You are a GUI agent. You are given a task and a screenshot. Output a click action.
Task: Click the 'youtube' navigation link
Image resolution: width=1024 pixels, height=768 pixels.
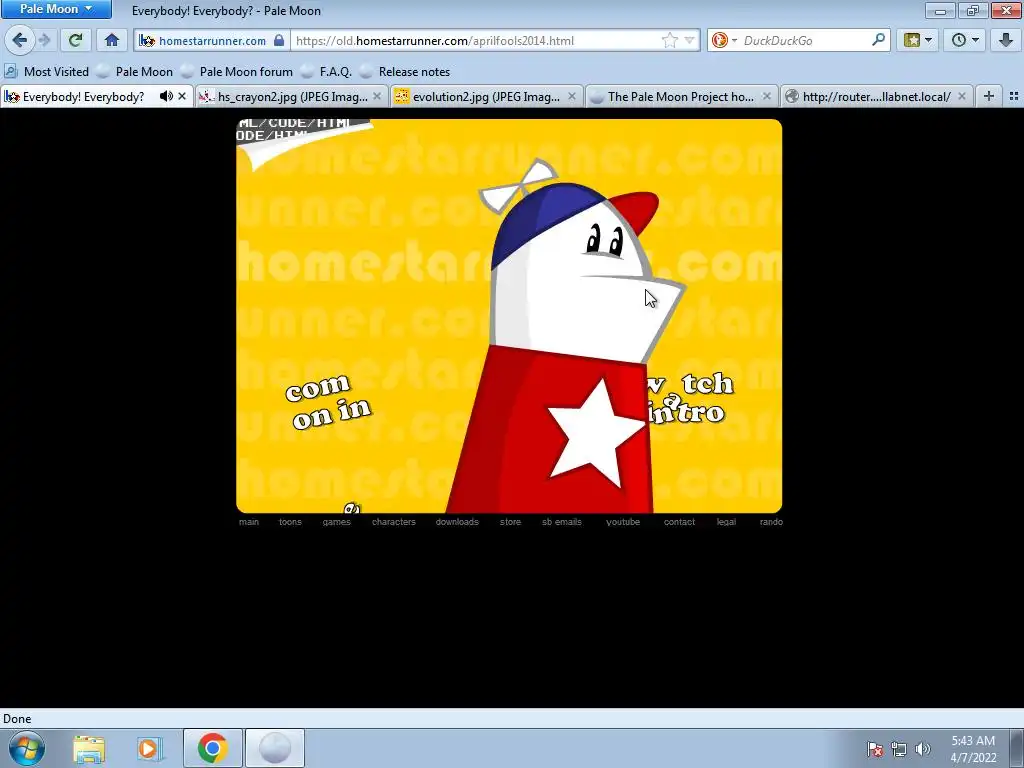pyautogui.click(x=623, y=522)
